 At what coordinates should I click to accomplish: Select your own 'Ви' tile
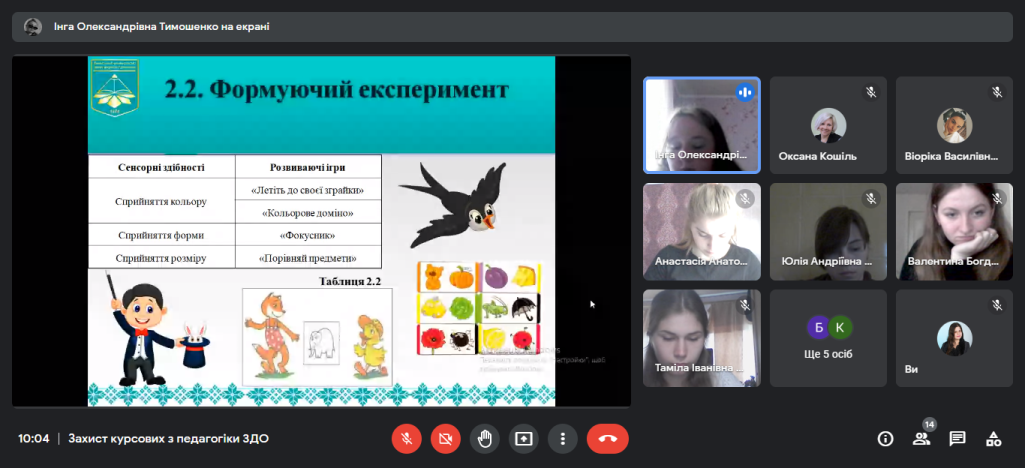pos(954,338)
